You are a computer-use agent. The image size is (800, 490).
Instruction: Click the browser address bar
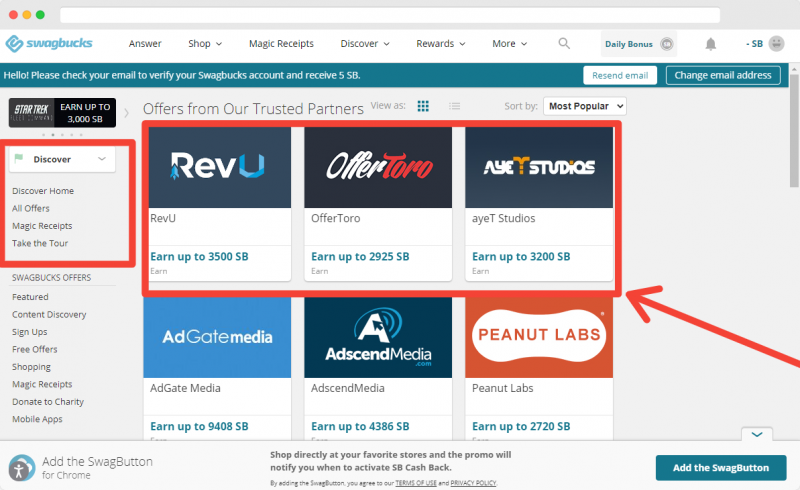390,15
